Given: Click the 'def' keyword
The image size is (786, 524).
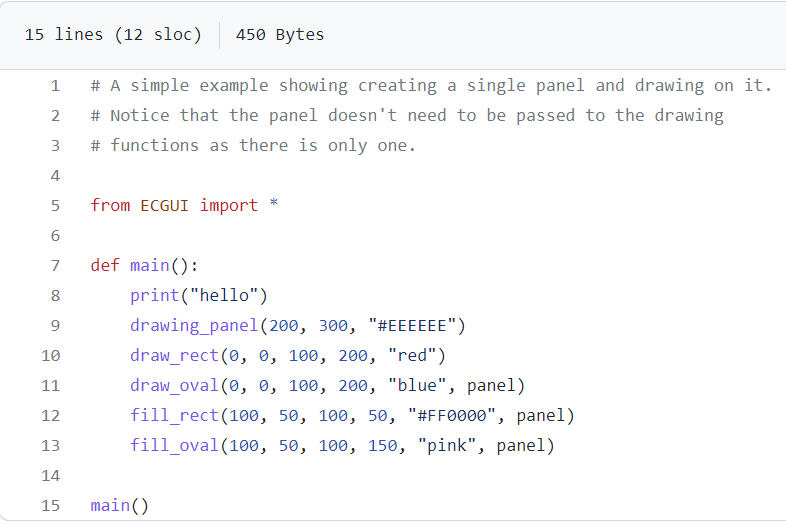Looking at the screenshot, I should tap(105, 266).
